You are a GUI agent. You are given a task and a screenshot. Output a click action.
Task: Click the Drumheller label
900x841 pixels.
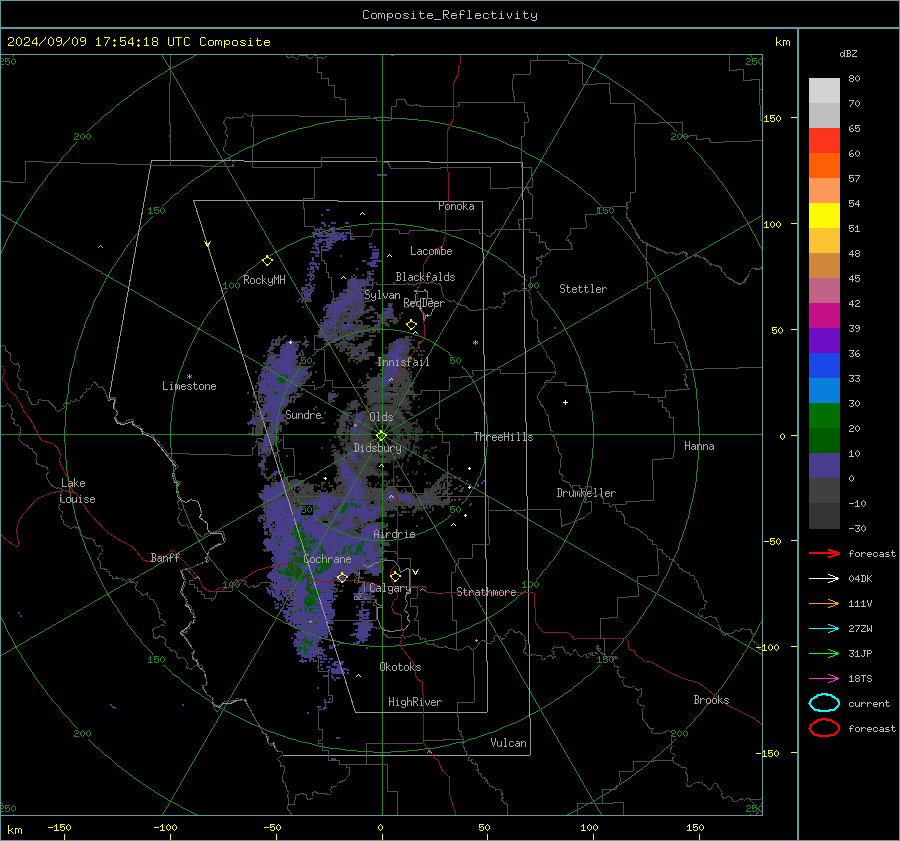click(586, 493)
